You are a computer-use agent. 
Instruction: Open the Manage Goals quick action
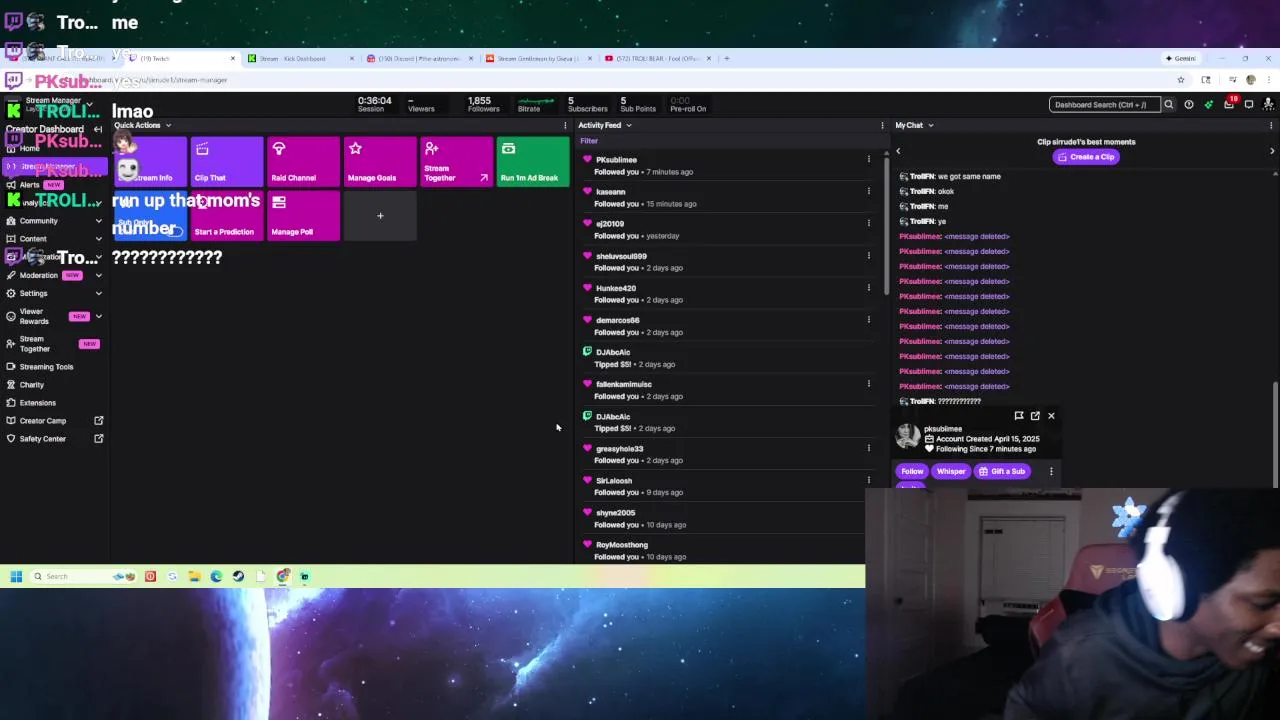[x=380, y=161]
